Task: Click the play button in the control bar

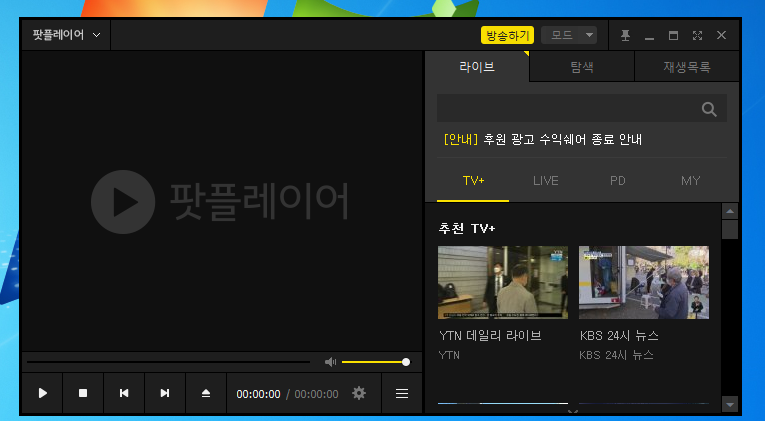Action: (x=42, y=393)
